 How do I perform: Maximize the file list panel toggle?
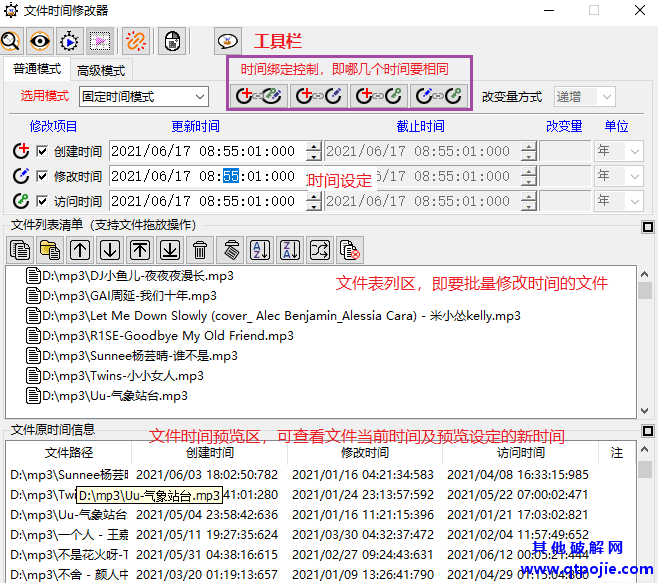(x=648, y=227)
